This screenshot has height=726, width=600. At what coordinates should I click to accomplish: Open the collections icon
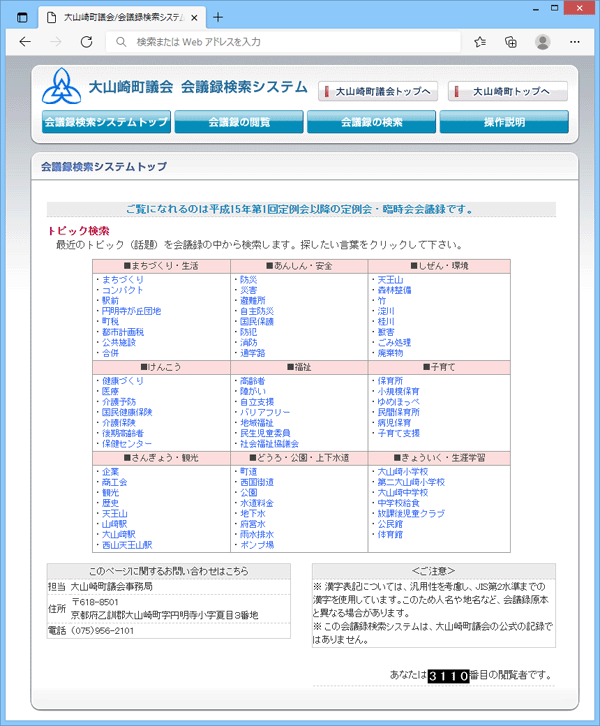pyautogui.click(x=511, y=42)
